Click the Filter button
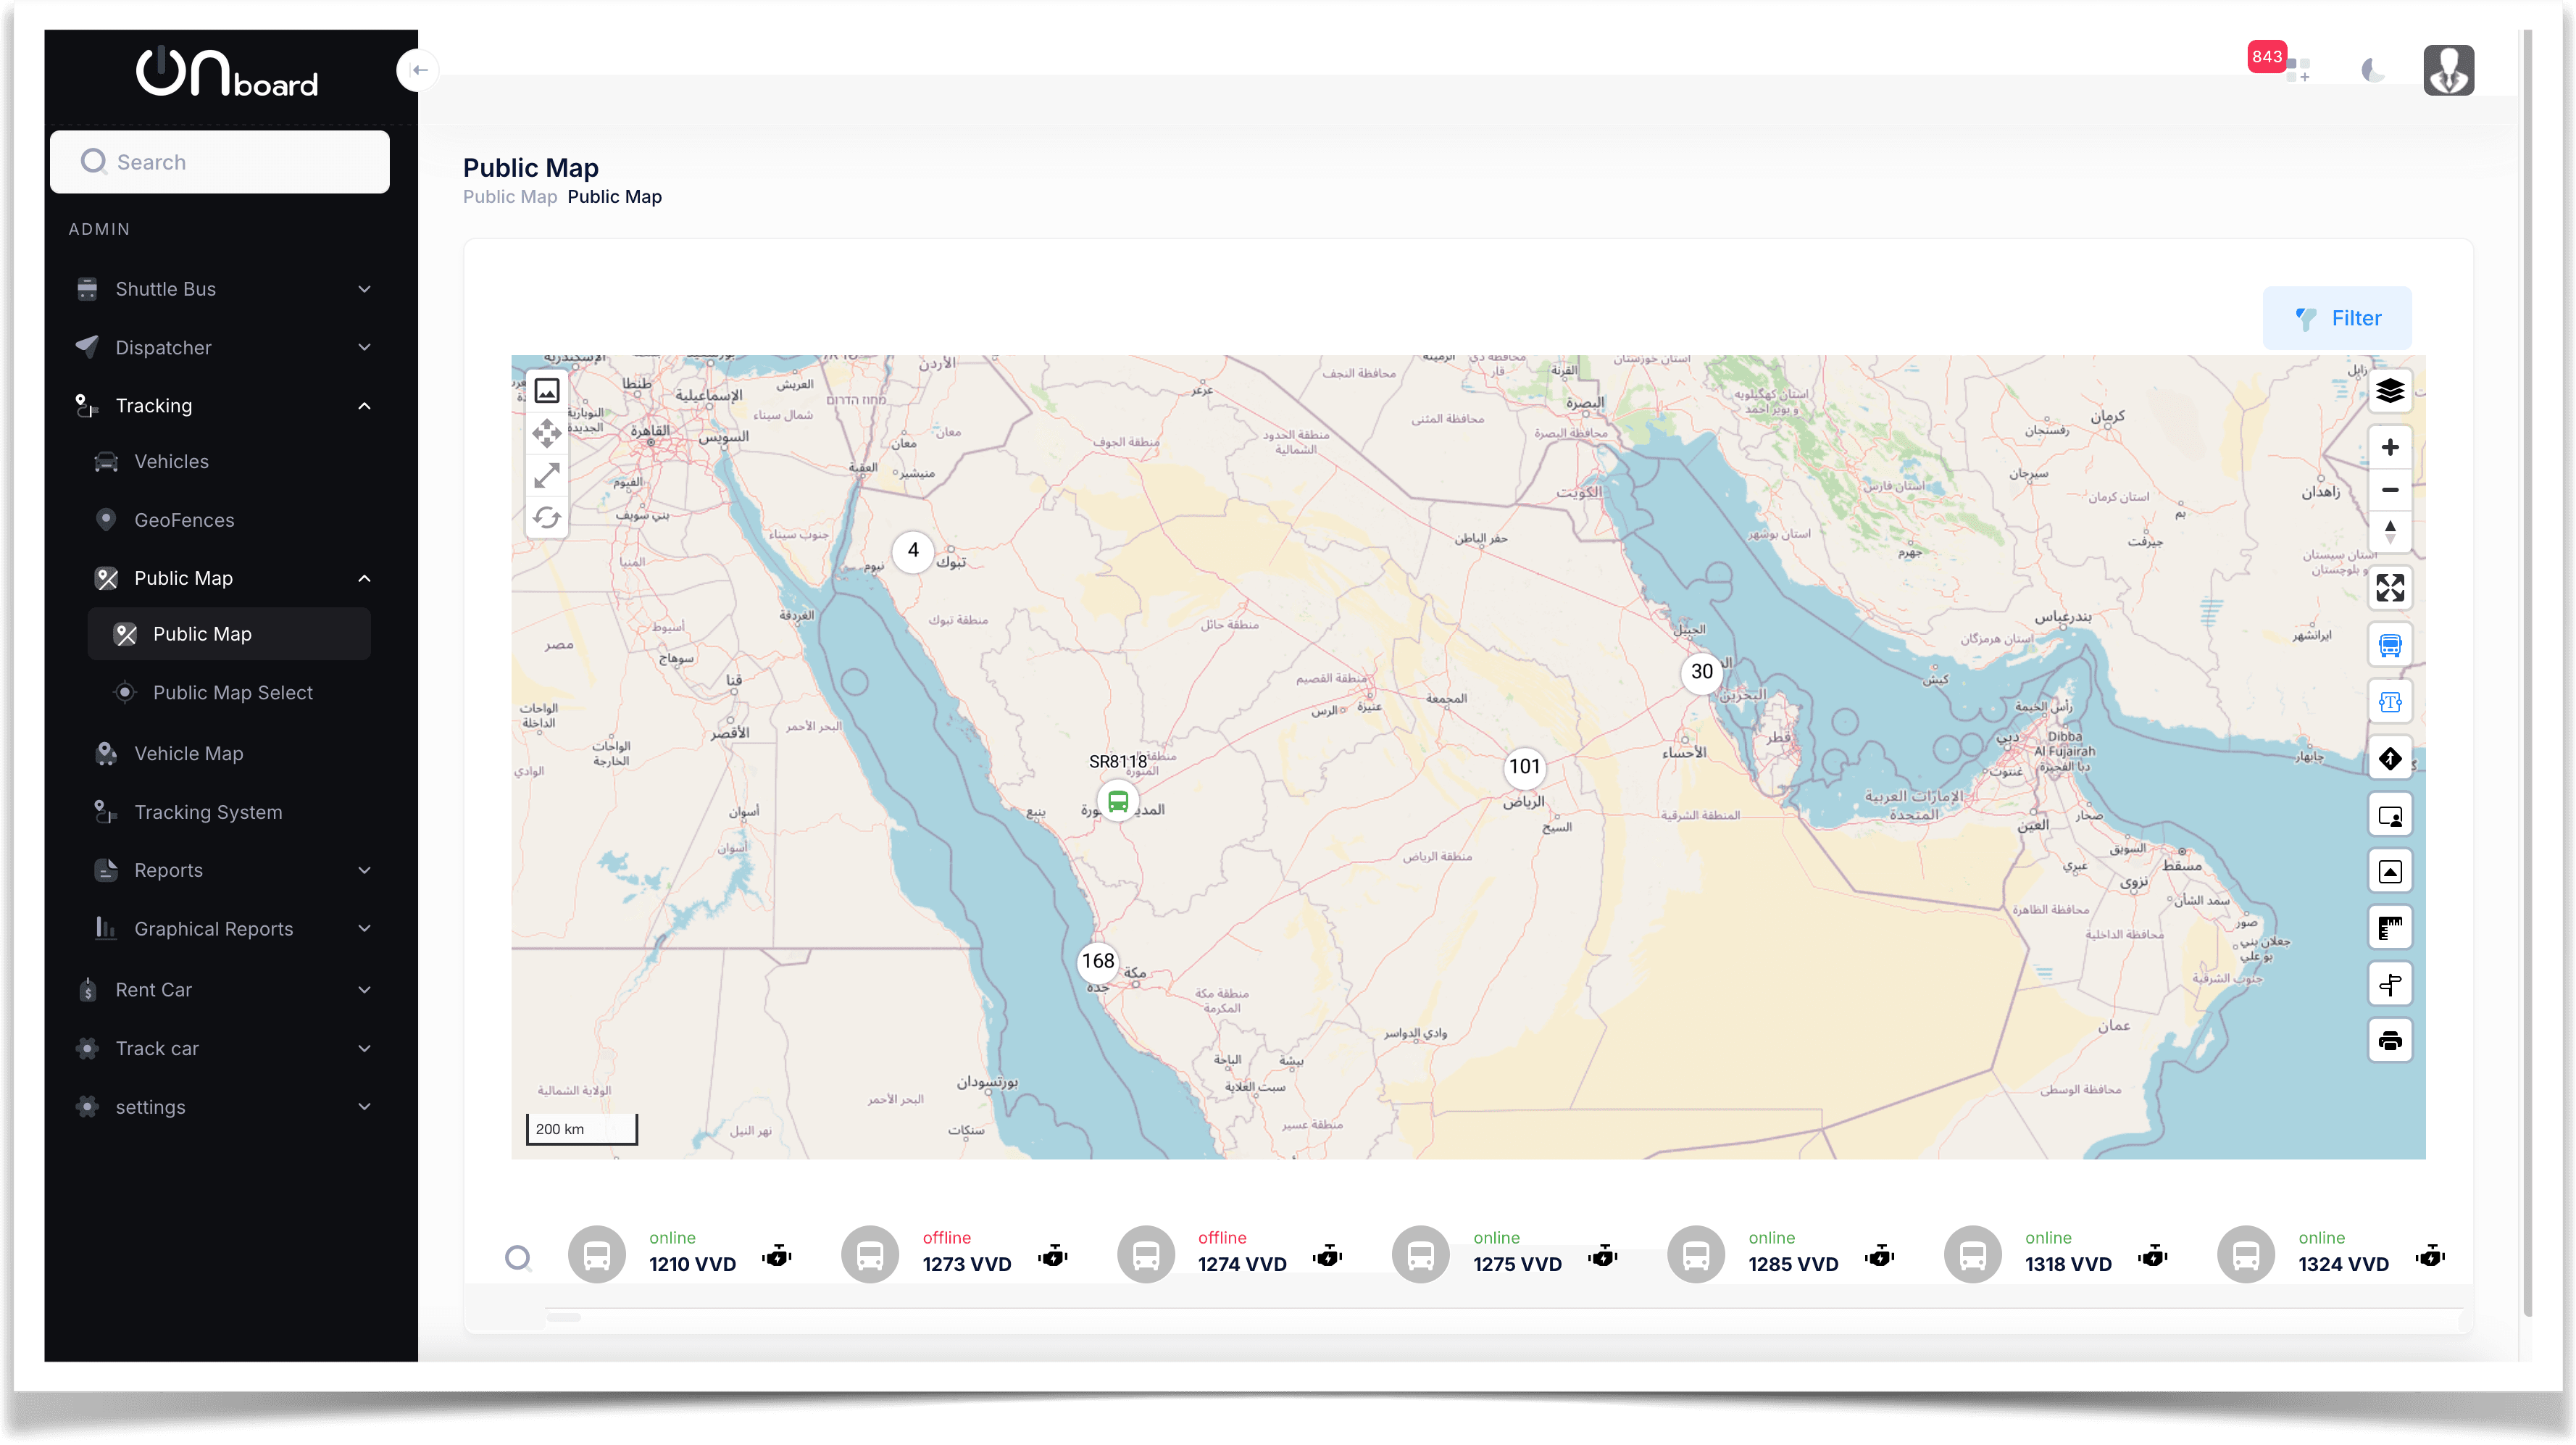Screen dimensions: 2576x1445 2337,317
